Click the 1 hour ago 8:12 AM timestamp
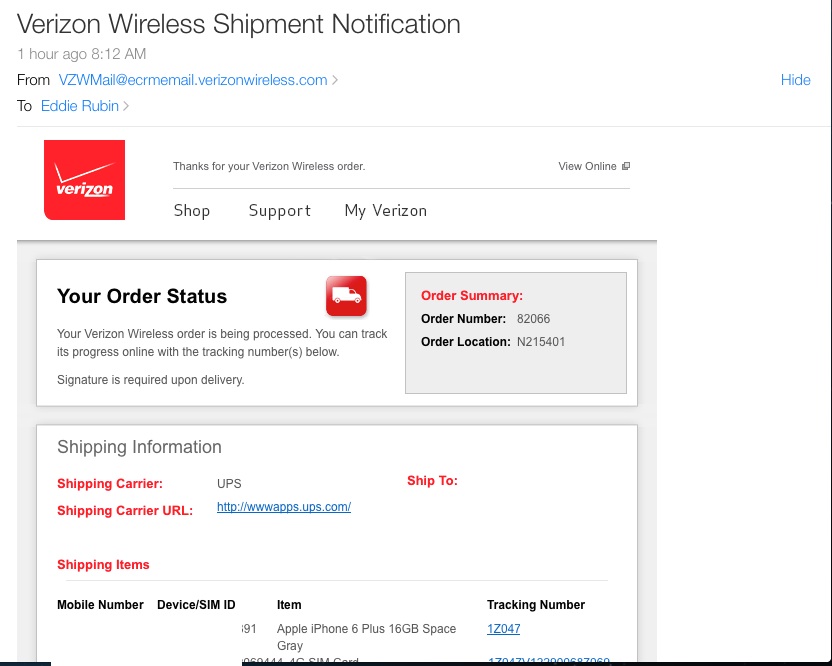Image resolution: width=832 pixels, height=666 pixels. 82,54
